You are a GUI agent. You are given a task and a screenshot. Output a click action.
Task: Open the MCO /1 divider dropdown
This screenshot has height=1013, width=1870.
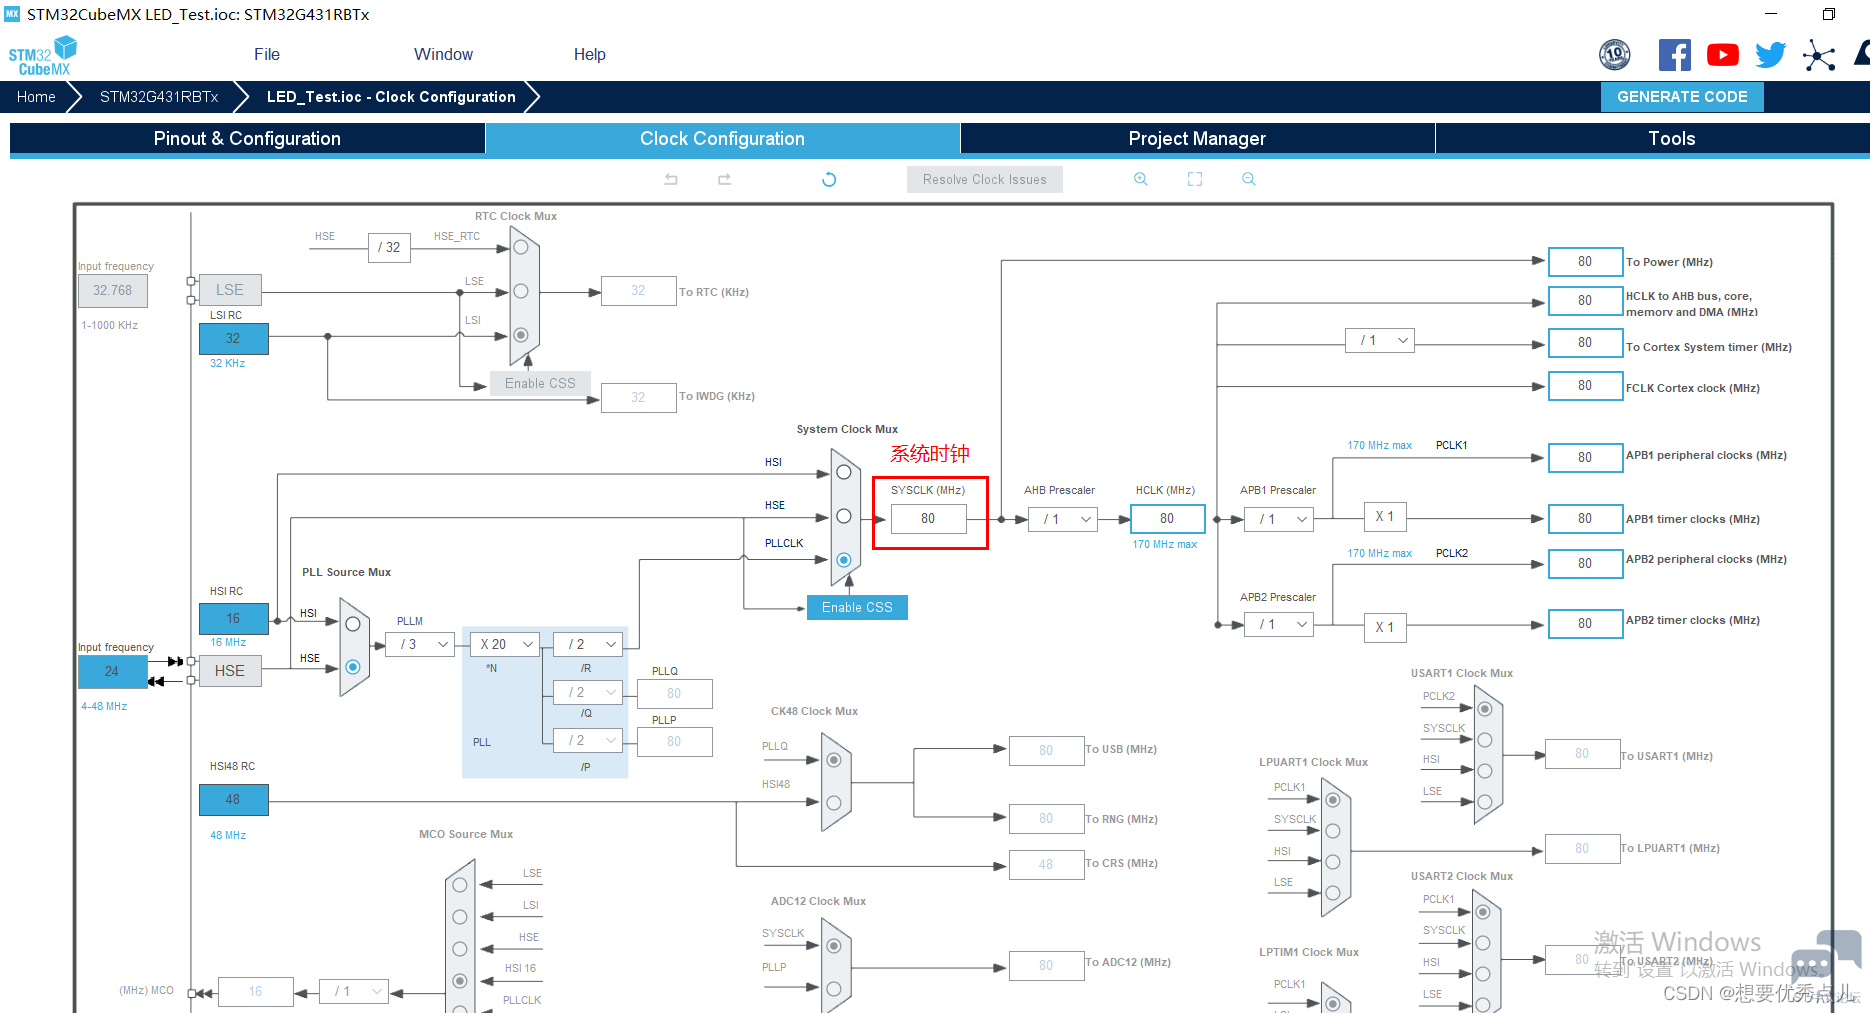(354, 991)
